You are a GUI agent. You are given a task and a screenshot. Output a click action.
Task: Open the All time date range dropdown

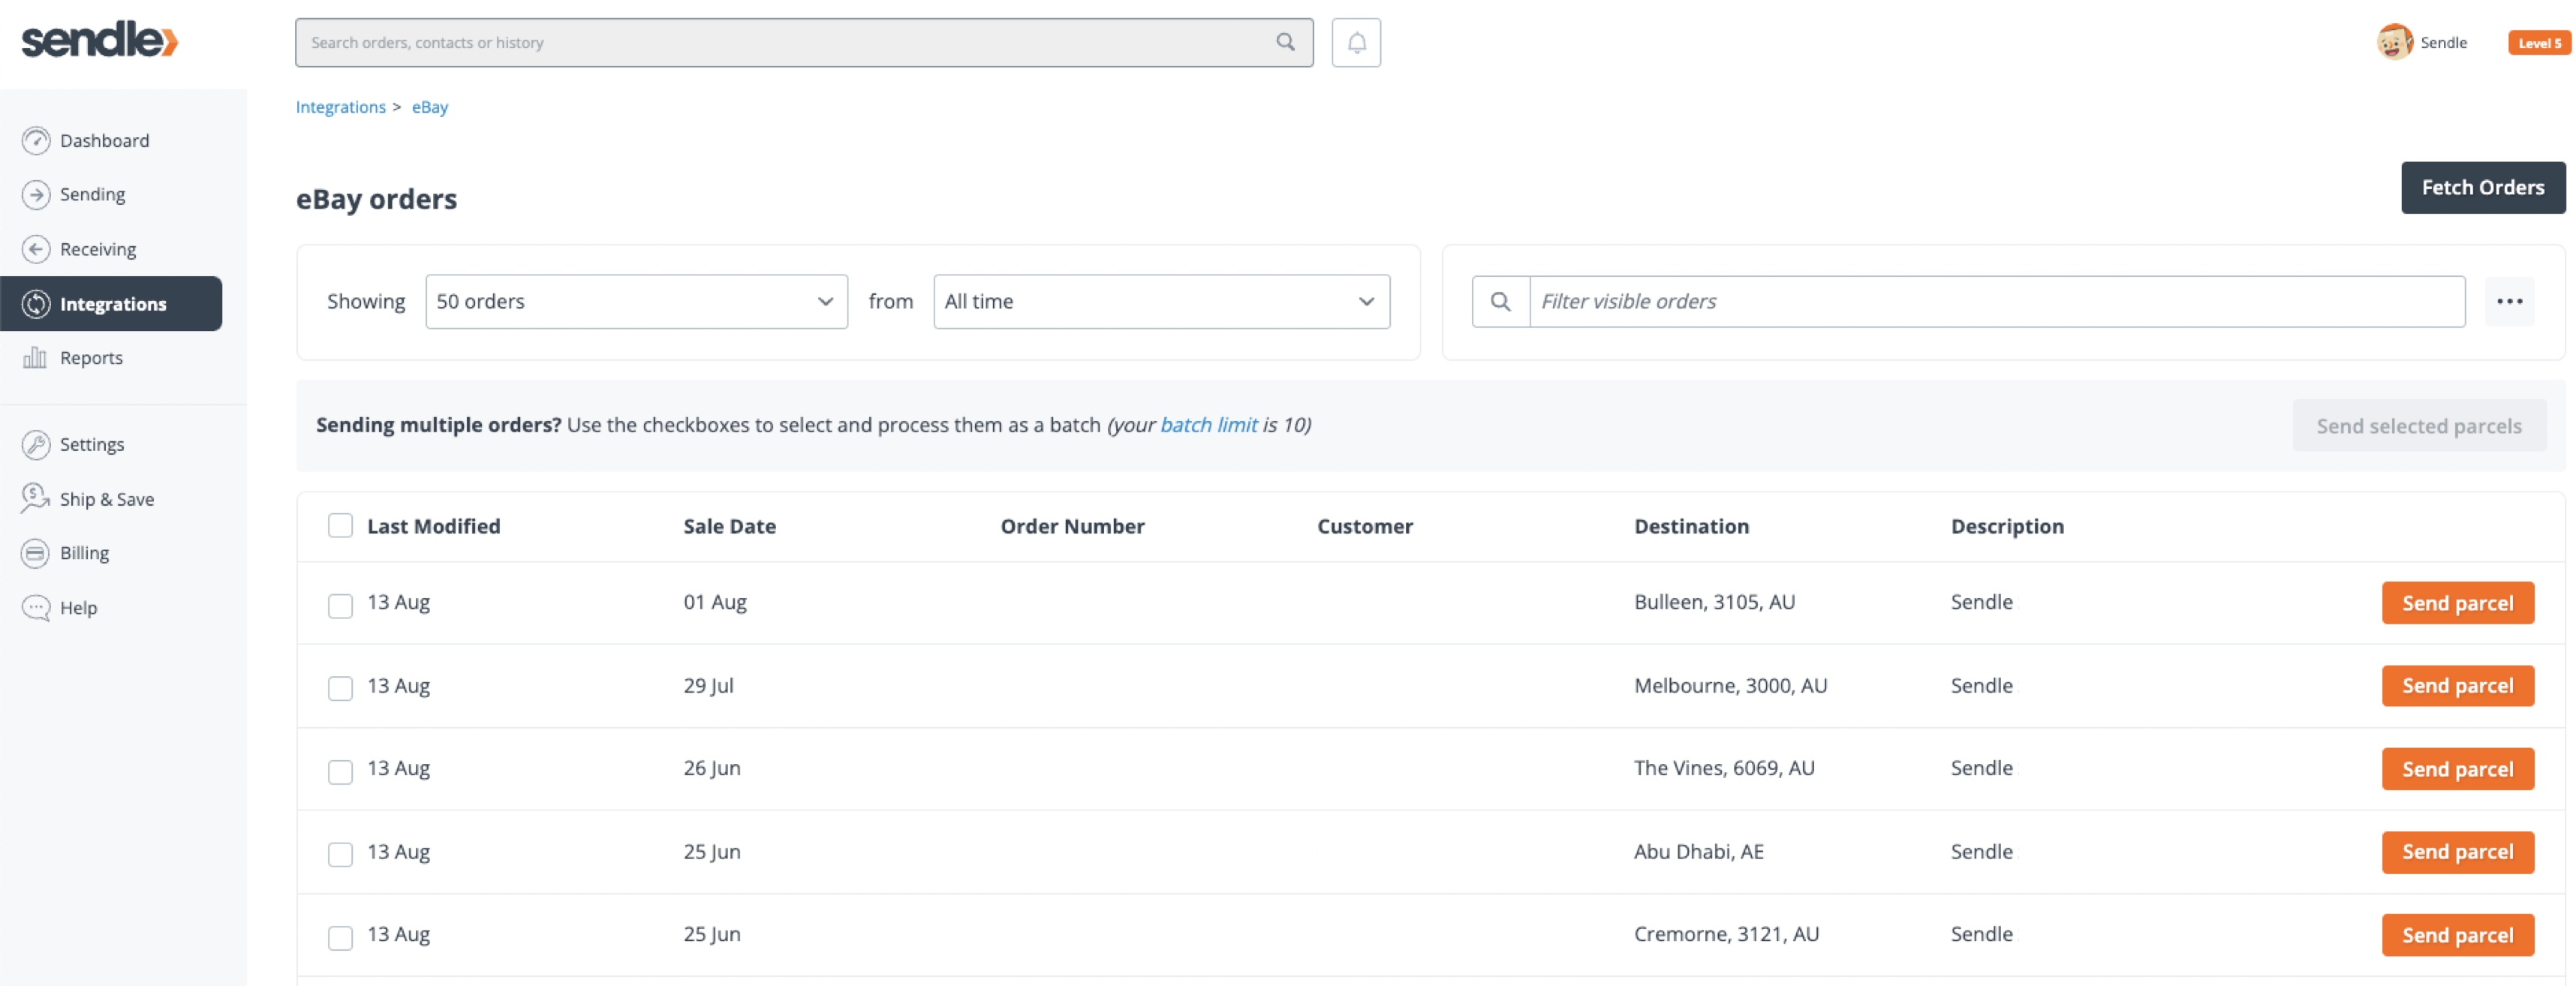1161,301
